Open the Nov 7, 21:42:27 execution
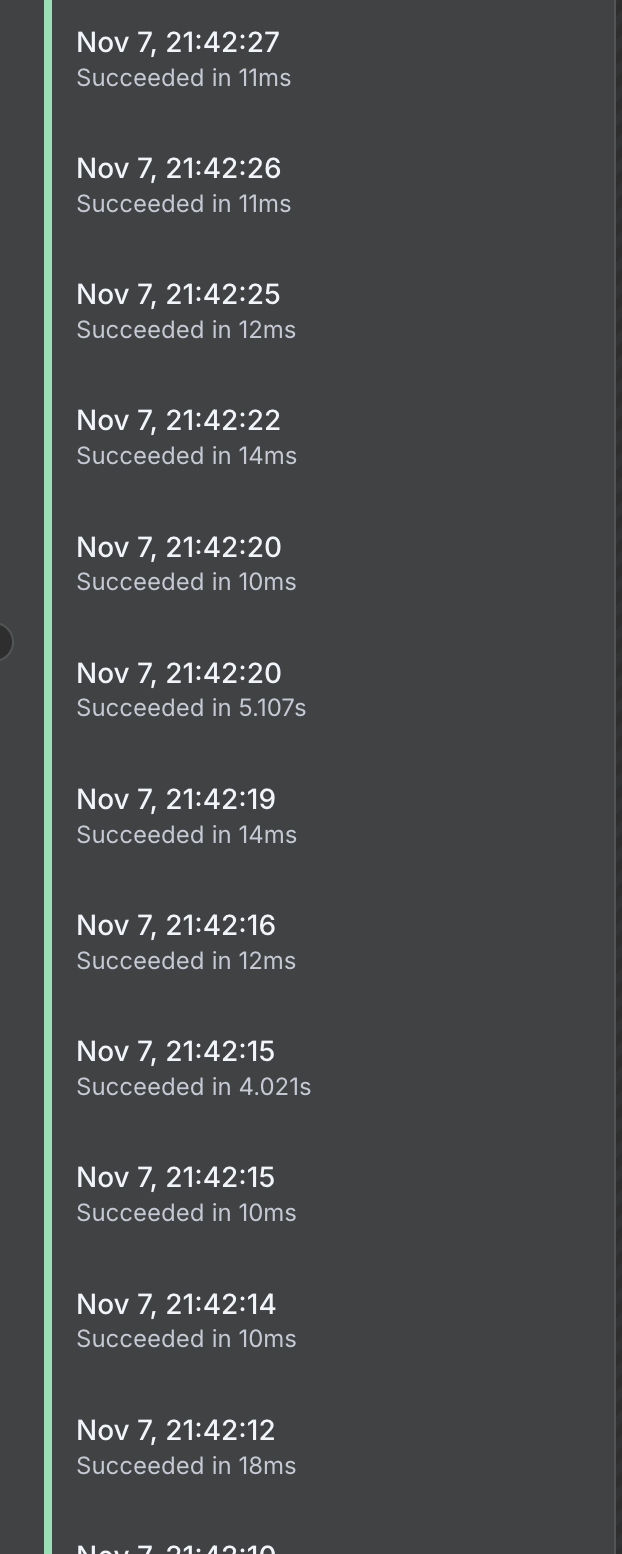The height and width of the screenshot is (1554, 622). click(178, 43)
